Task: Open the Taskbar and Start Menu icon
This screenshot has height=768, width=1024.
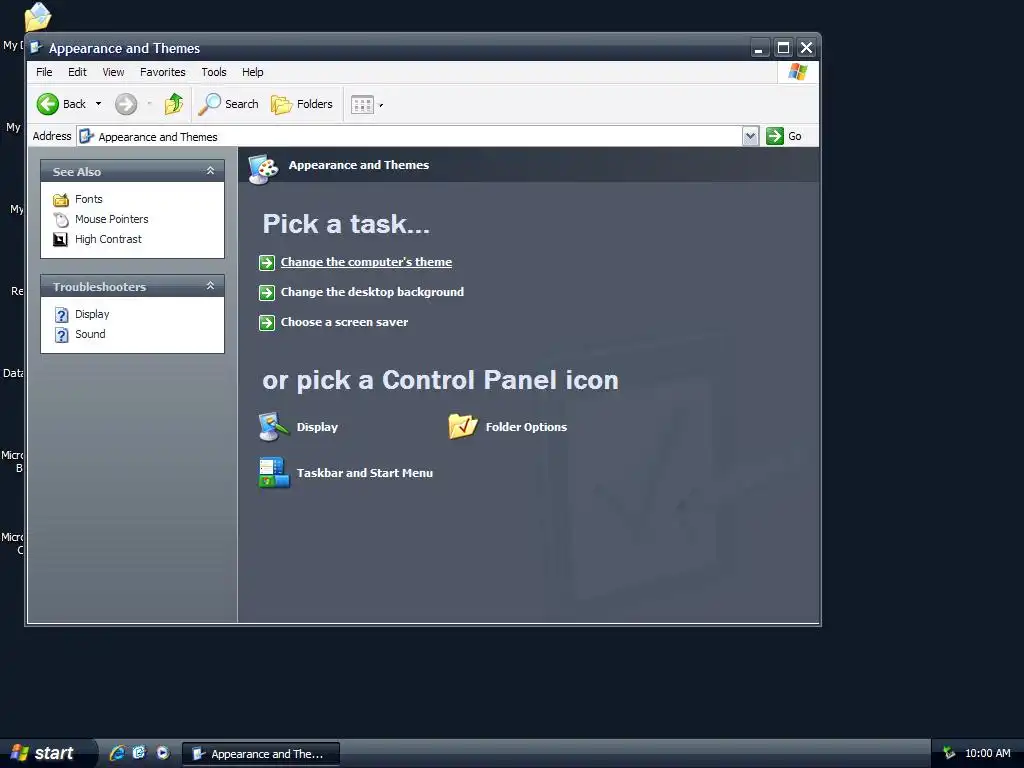Action: [x=274, y=473]
